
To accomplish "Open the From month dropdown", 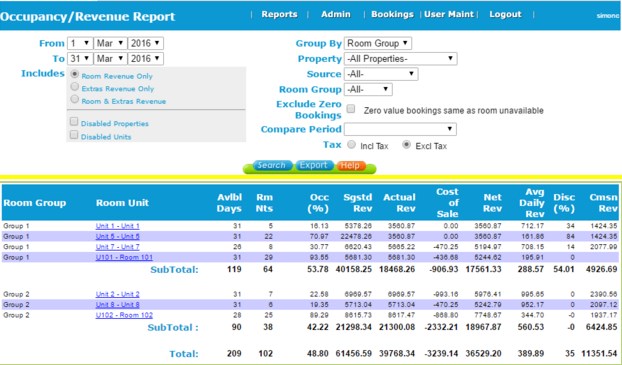I will pos(110,43).
